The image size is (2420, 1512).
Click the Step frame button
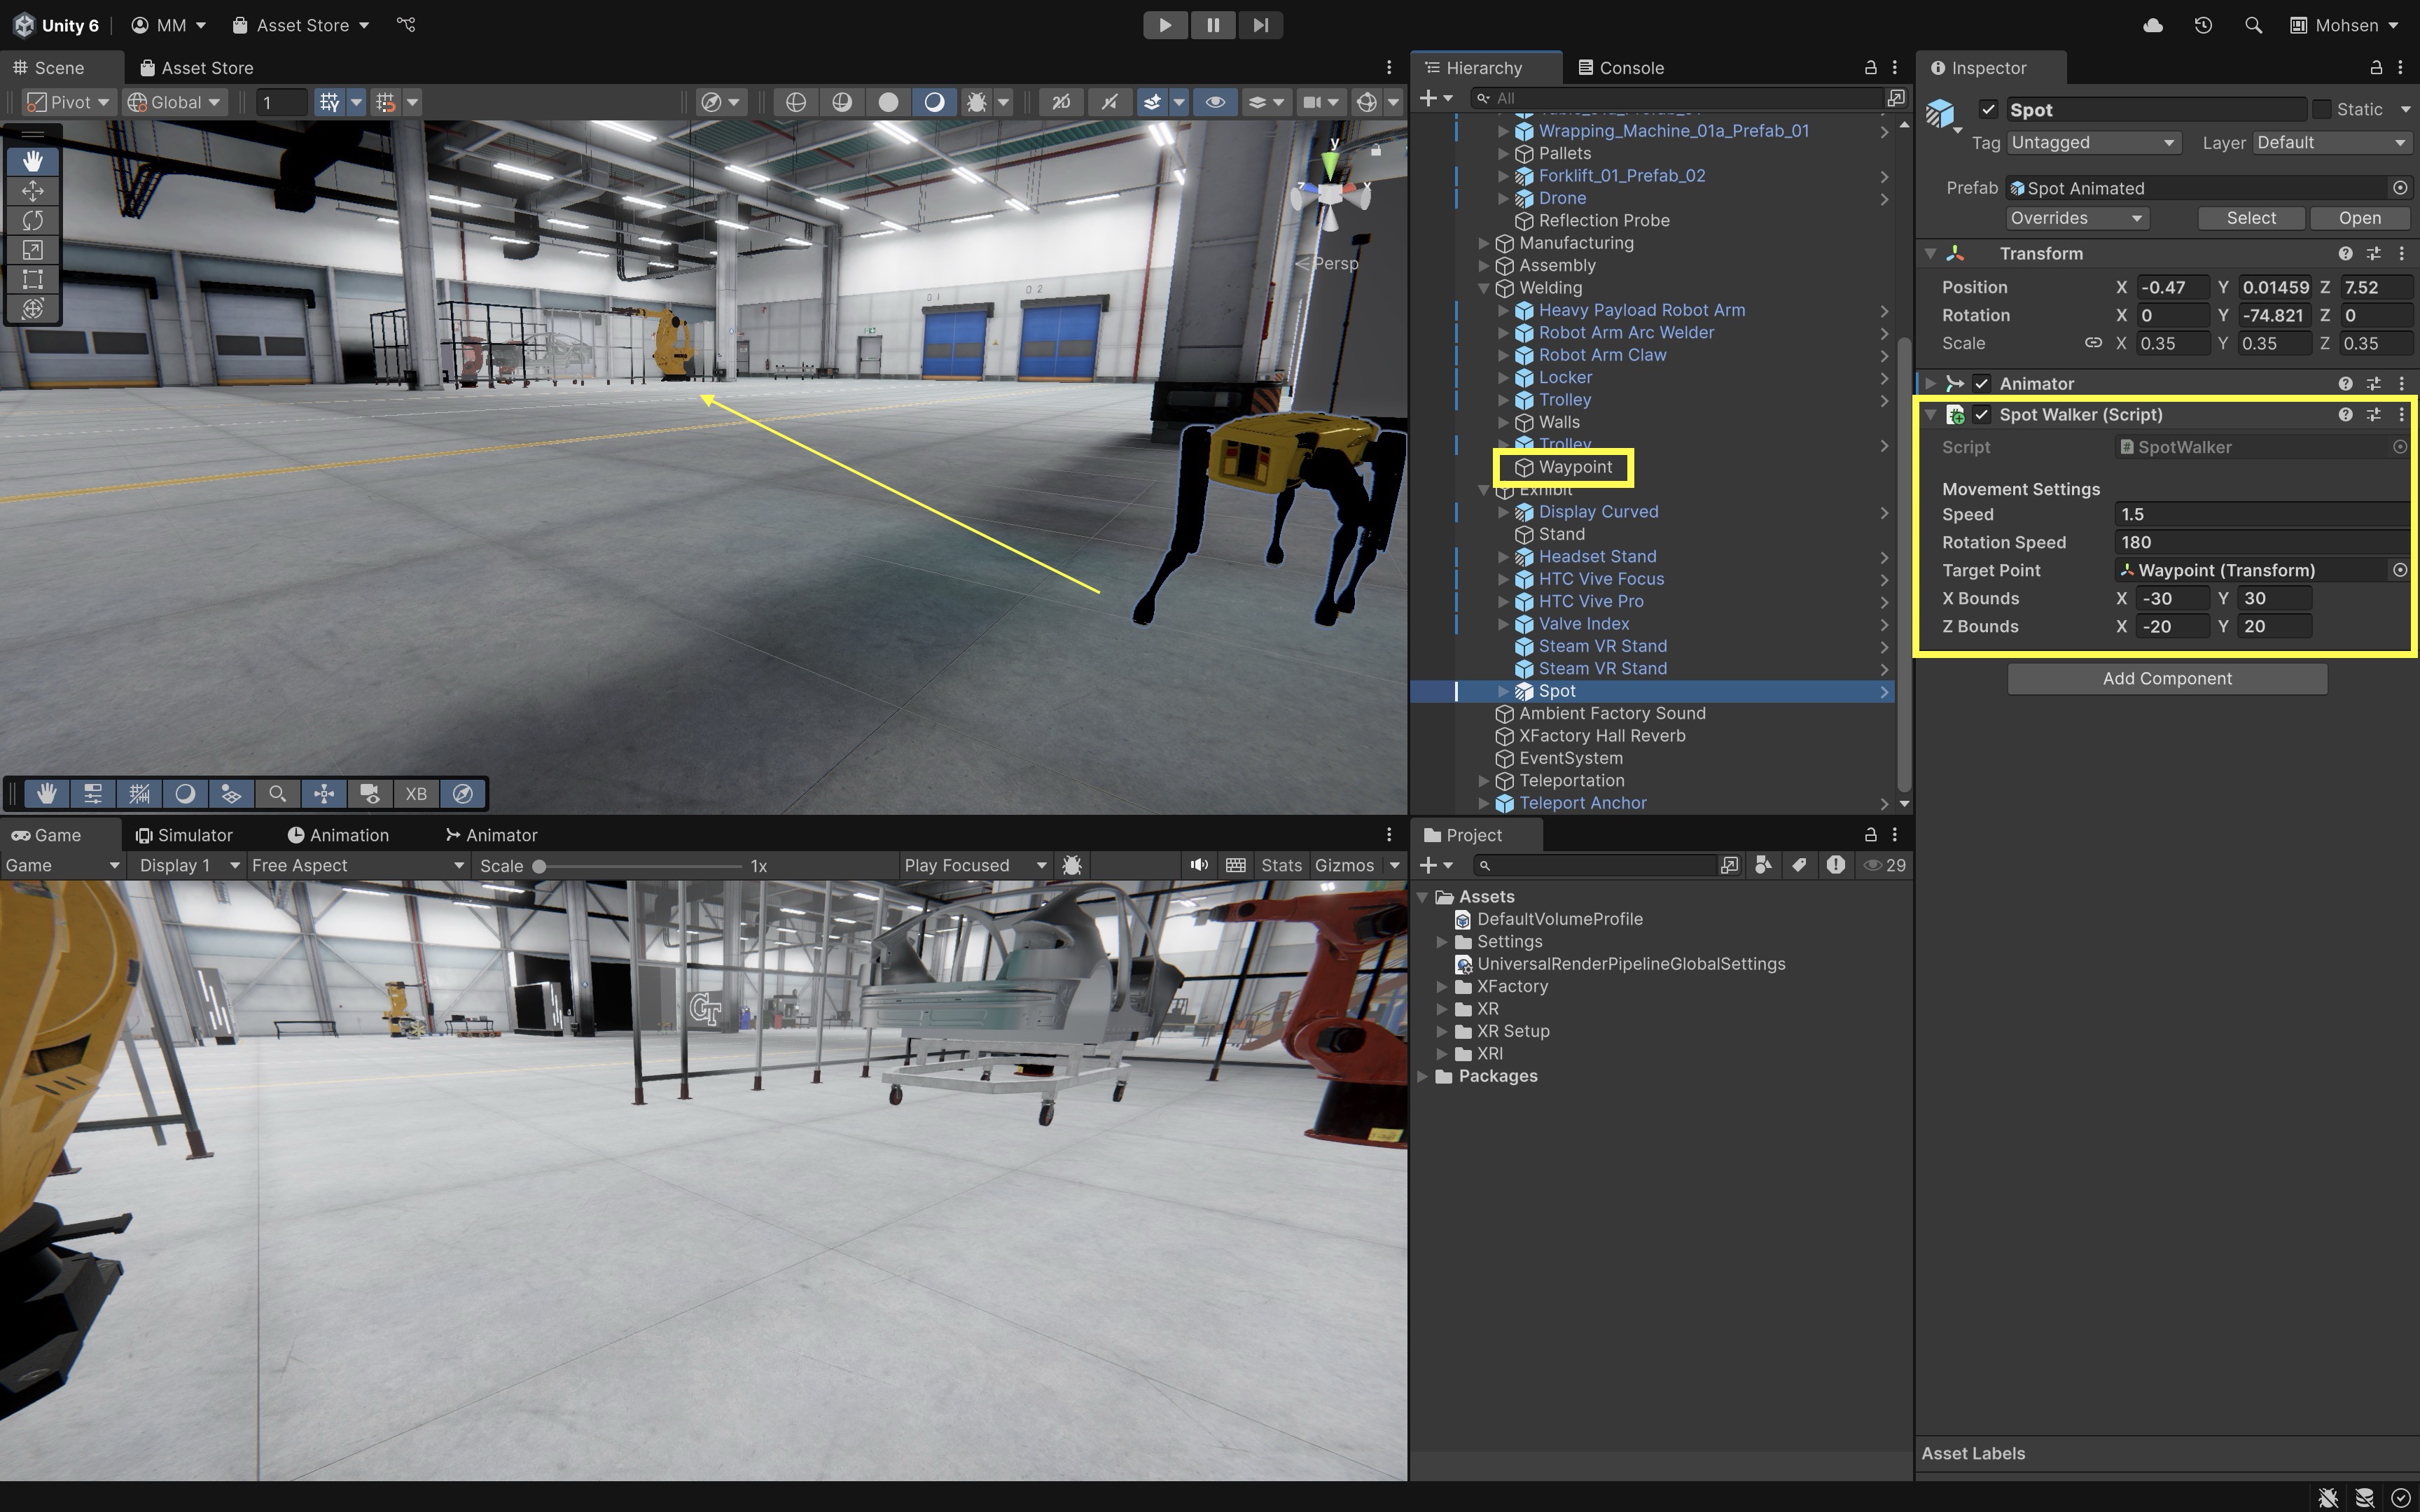(x=1260, y=25)
